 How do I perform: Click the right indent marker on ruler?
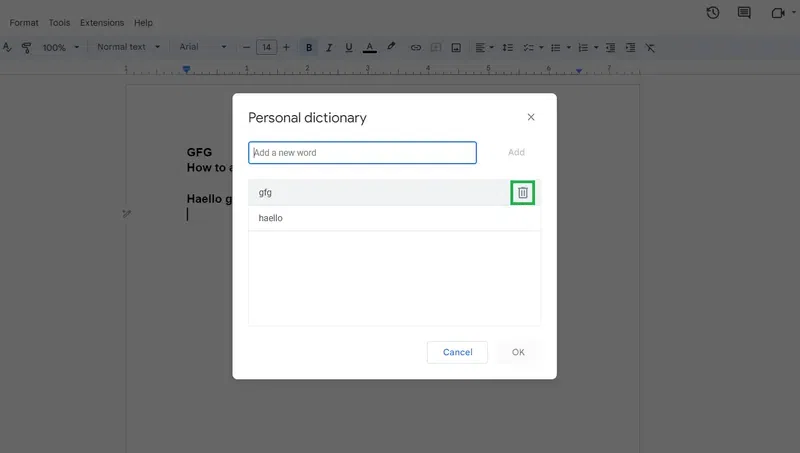(579, 70)
